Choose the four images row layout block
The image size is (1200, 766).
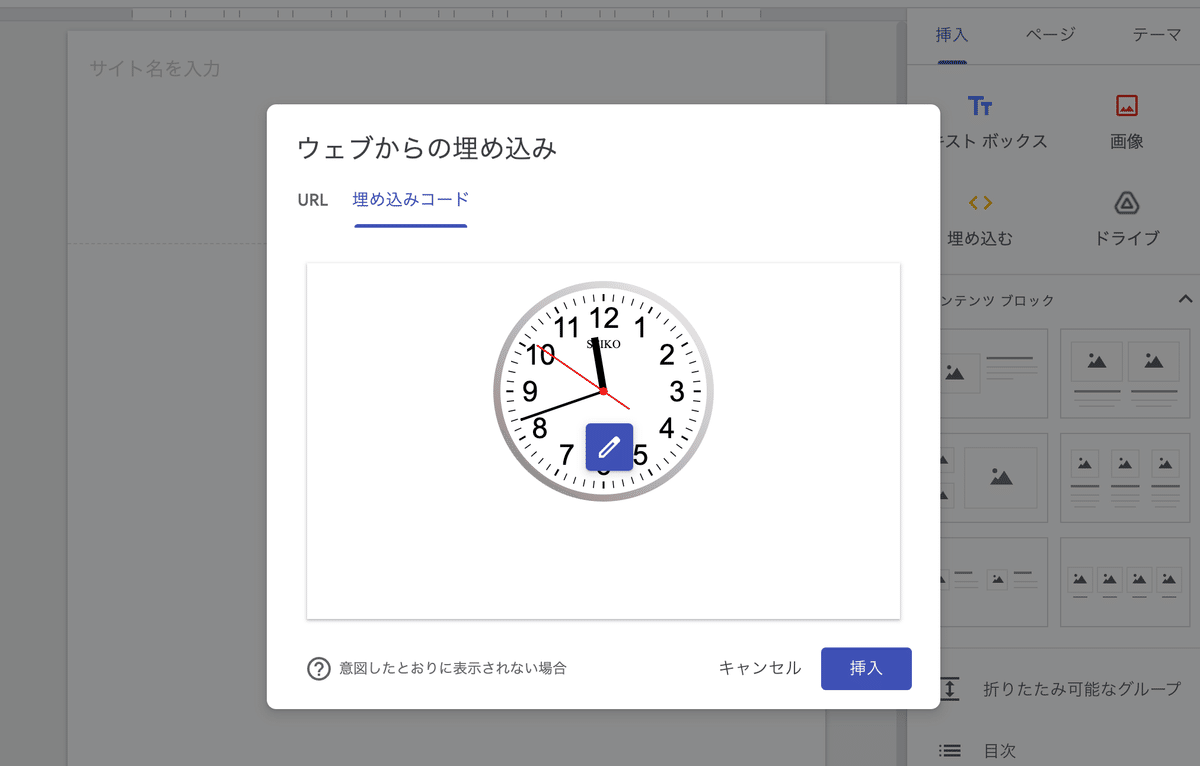click(1125, 582)
